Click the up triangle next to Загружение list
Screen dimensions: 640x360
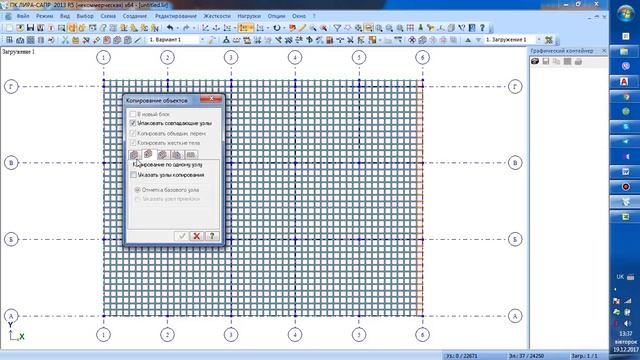[x=468, y=40]
